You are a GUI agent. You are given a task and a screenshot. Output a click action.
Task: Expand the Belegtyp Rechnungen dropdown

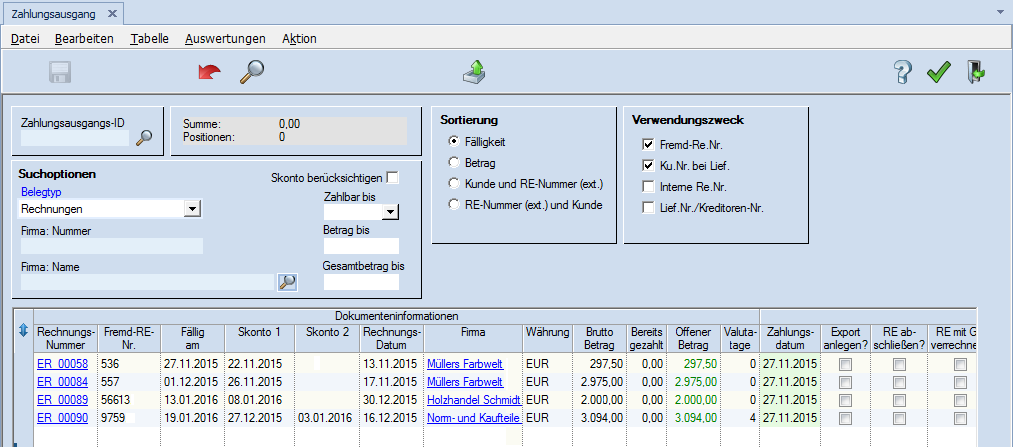193,208
